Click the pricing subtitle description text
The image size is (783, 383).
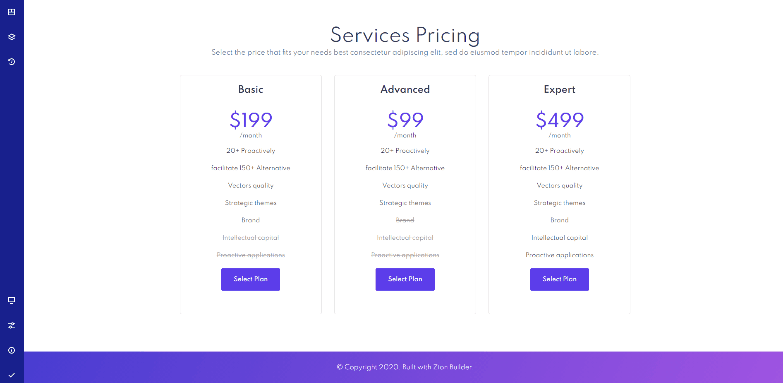tap(404, 52)
